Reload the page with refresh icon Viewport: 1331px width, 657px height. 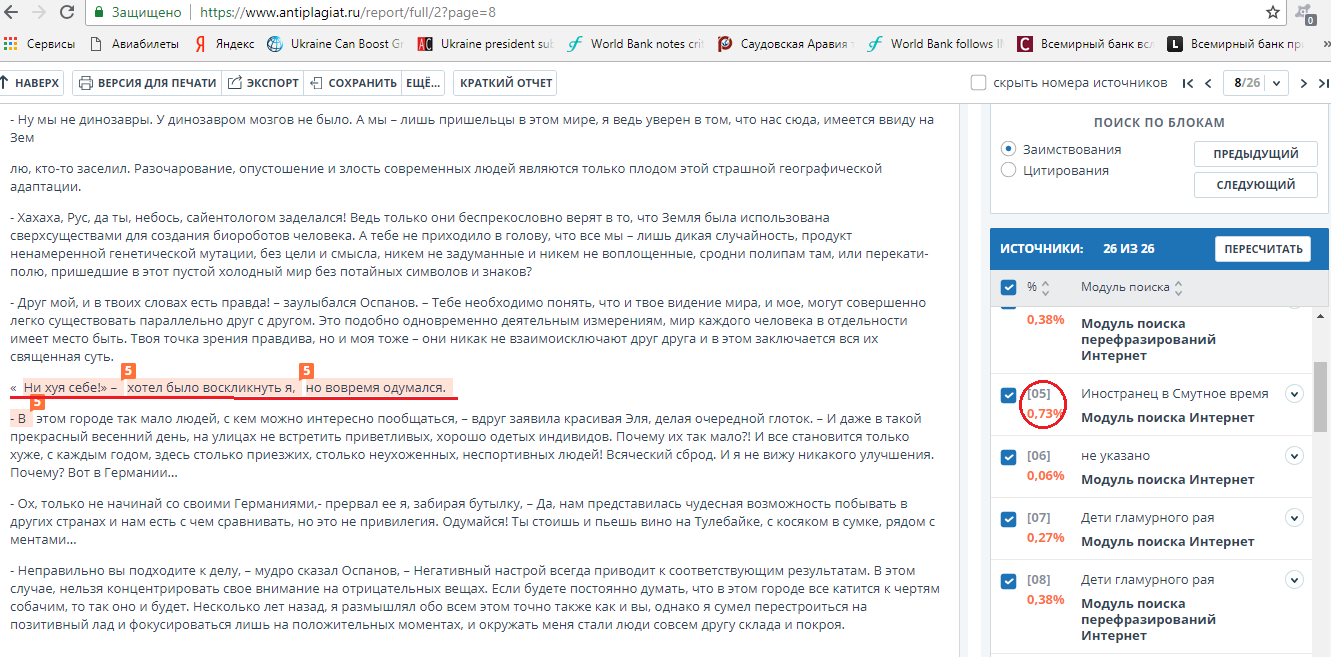[x=66, y=12]
